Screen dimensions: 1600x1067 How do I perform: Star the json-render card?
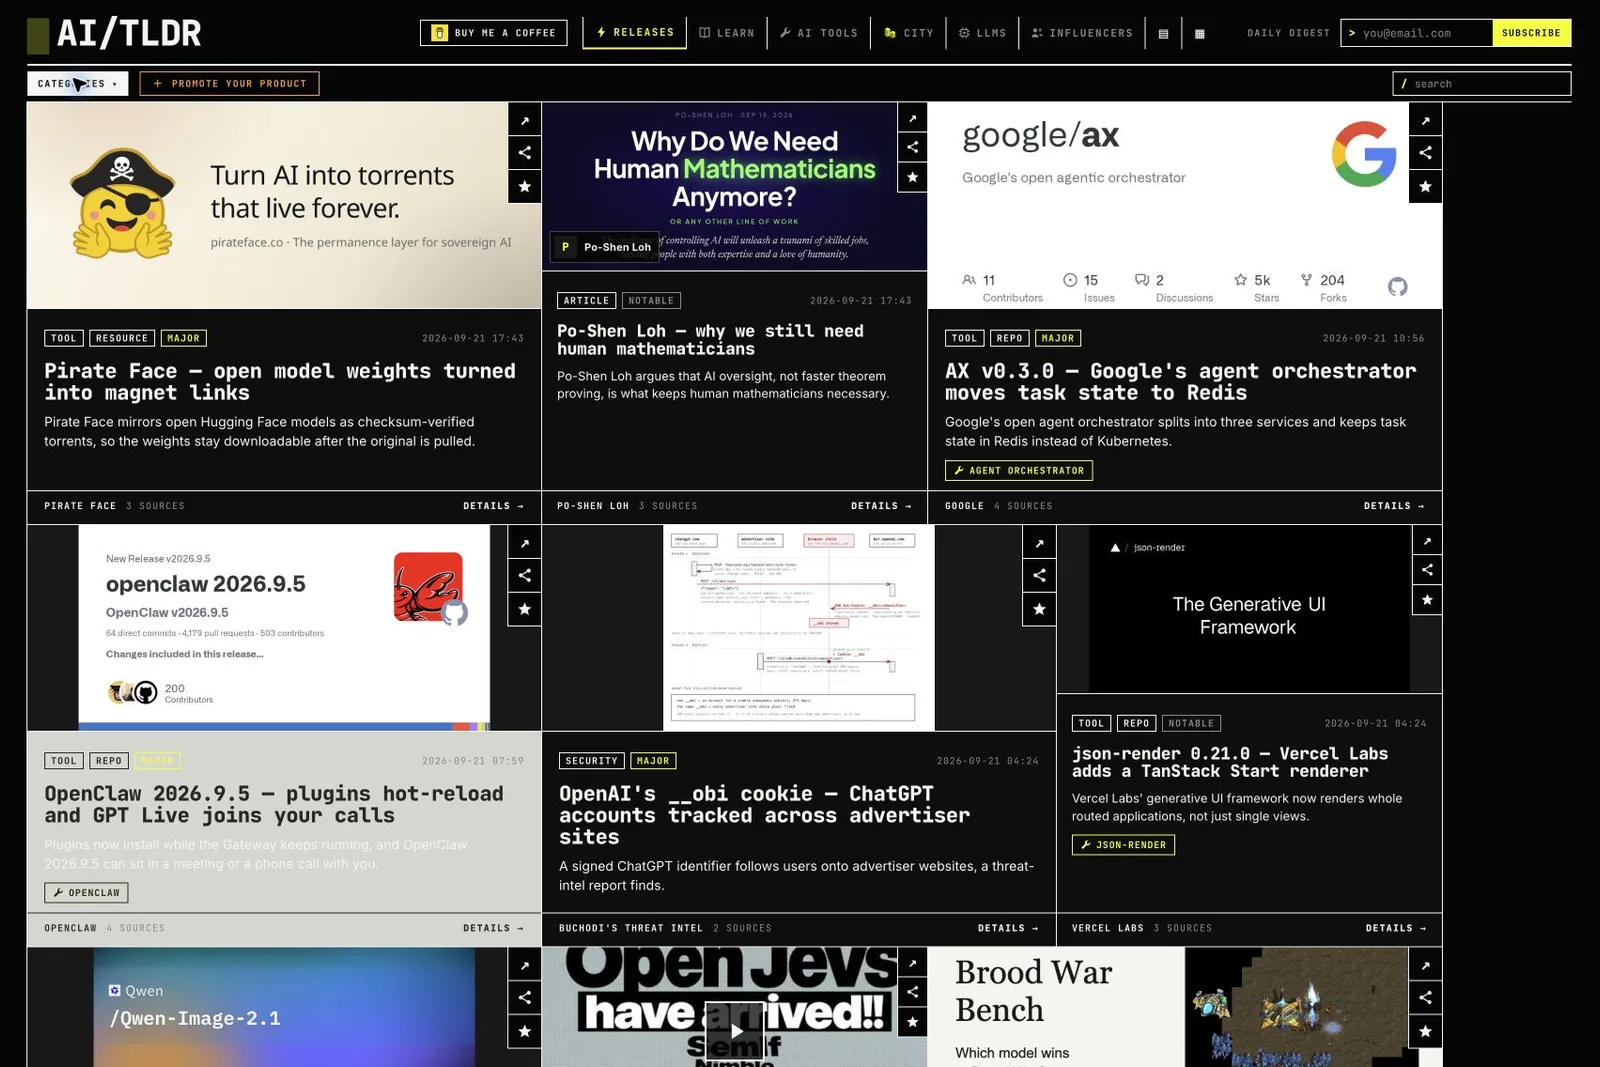(x=1427, y=600)
